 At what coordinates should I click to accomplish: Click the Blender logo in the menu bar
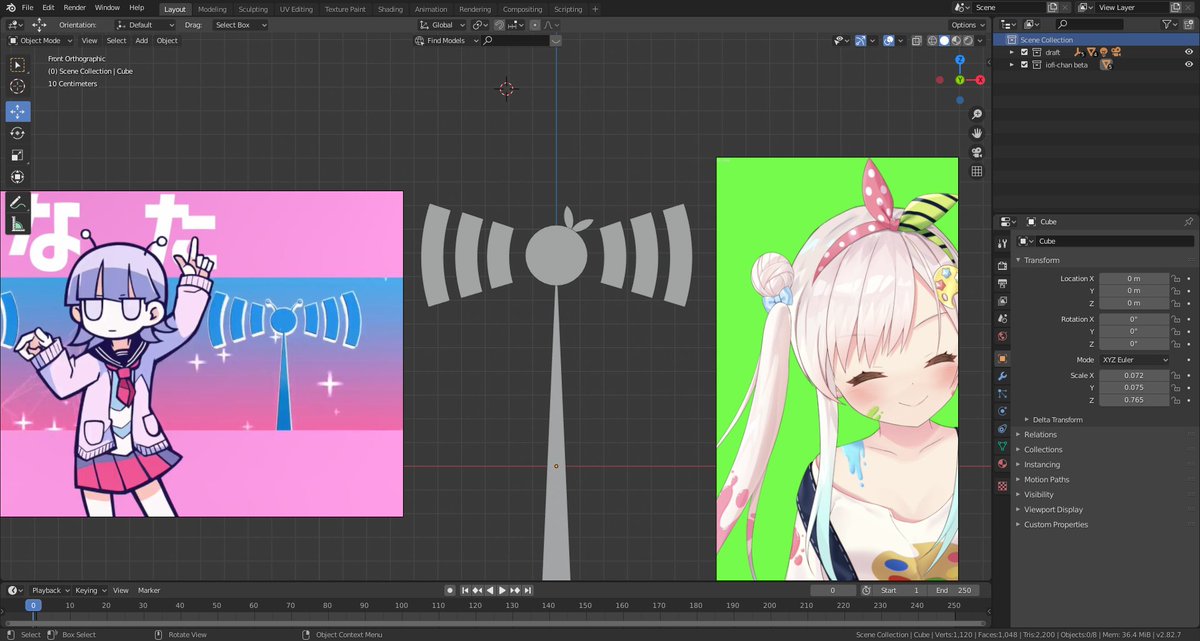10,7
